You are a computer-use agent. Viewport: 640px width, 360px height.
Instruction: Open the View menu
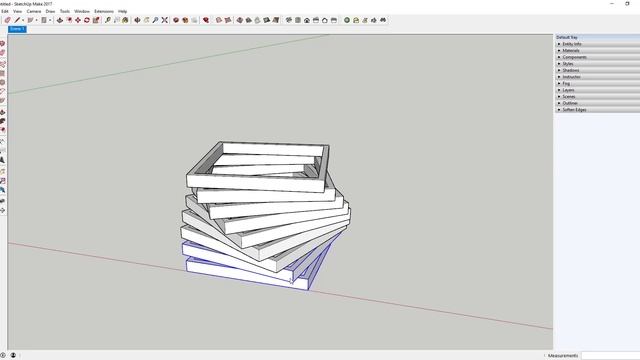tap(18, 11)
